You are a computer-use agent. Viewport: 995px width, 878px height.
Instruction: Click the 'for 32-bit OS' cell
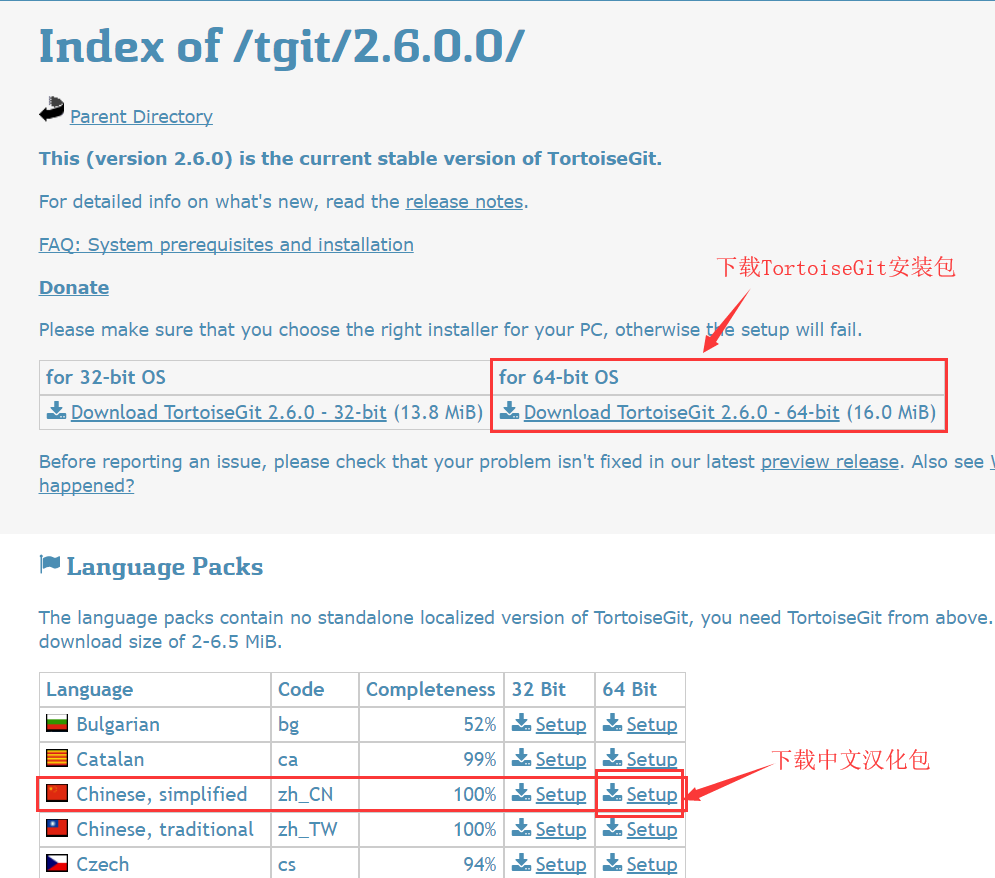pyautogui.click(x=265, y=378)
